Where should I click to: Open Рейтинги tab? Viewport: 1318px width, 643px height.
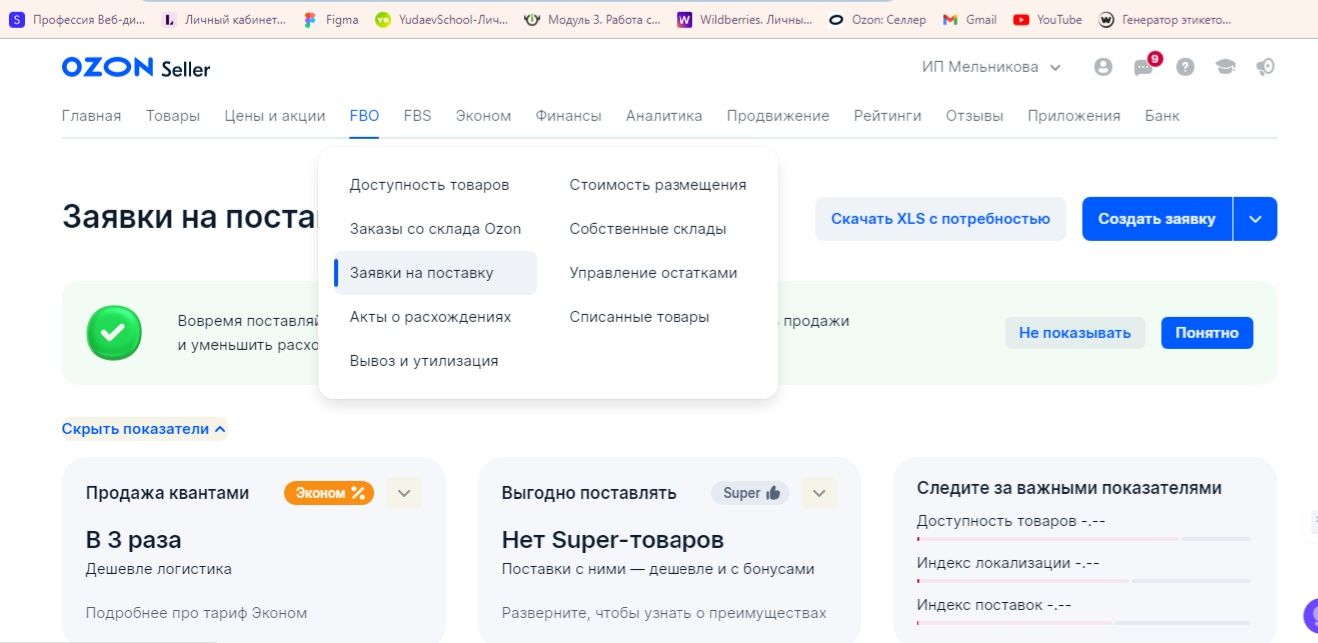pyautogui.click(x=888, y=116)
